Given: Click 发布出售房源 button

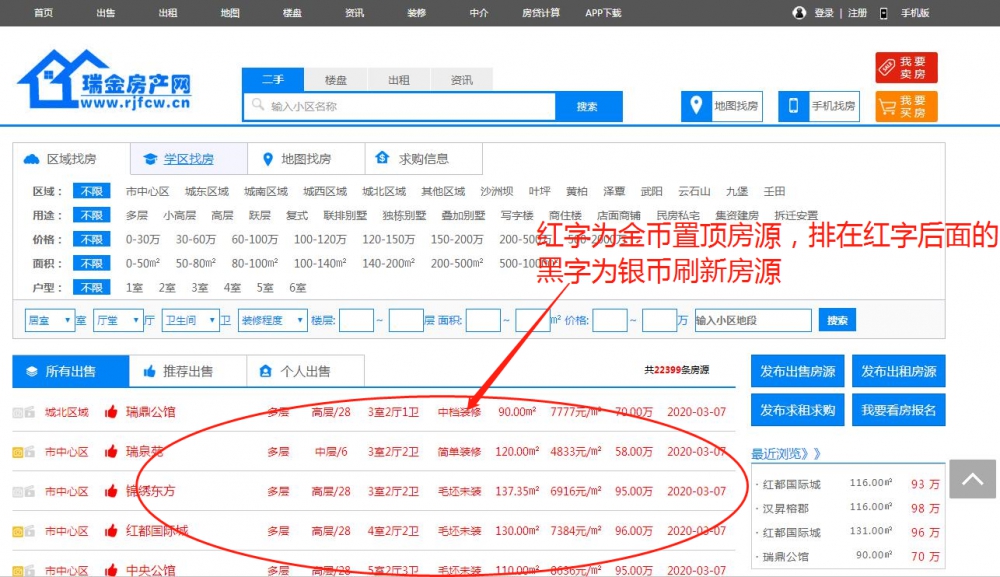Looking at the screenshot, I should coord(798,371).
